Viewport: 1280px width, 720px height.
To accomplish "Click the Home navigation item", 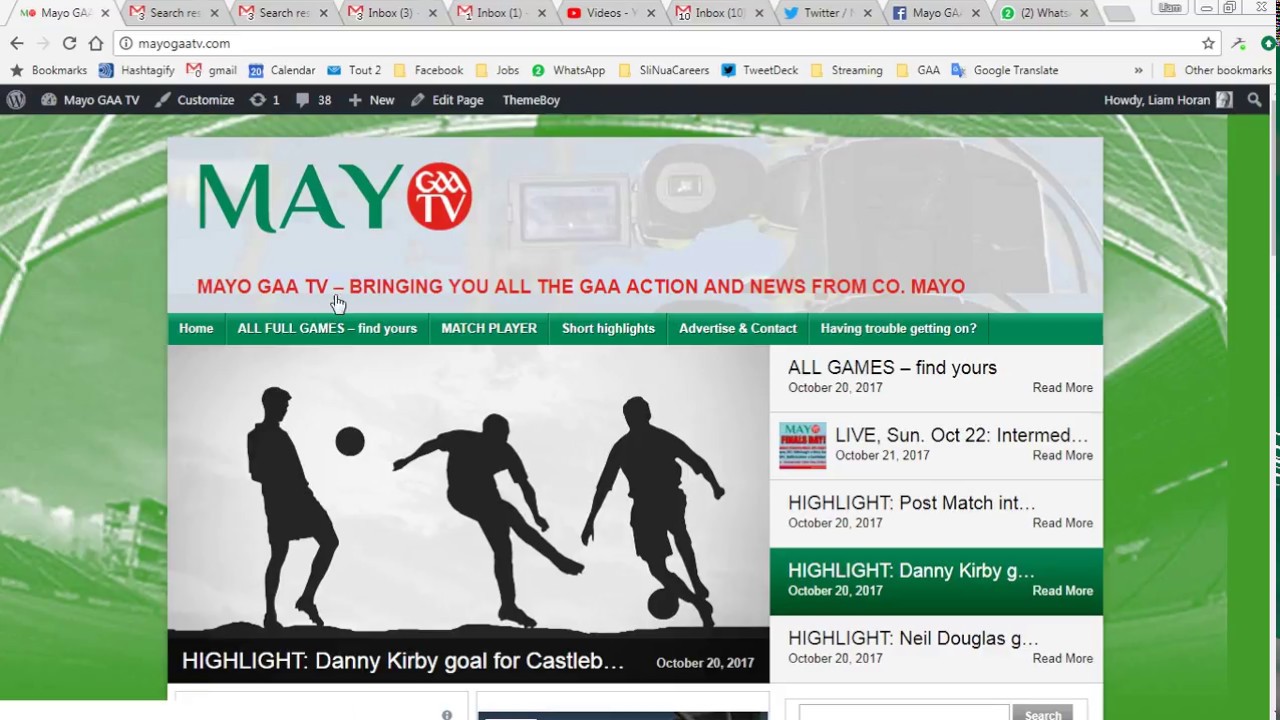I will click(x=196, y=328).
